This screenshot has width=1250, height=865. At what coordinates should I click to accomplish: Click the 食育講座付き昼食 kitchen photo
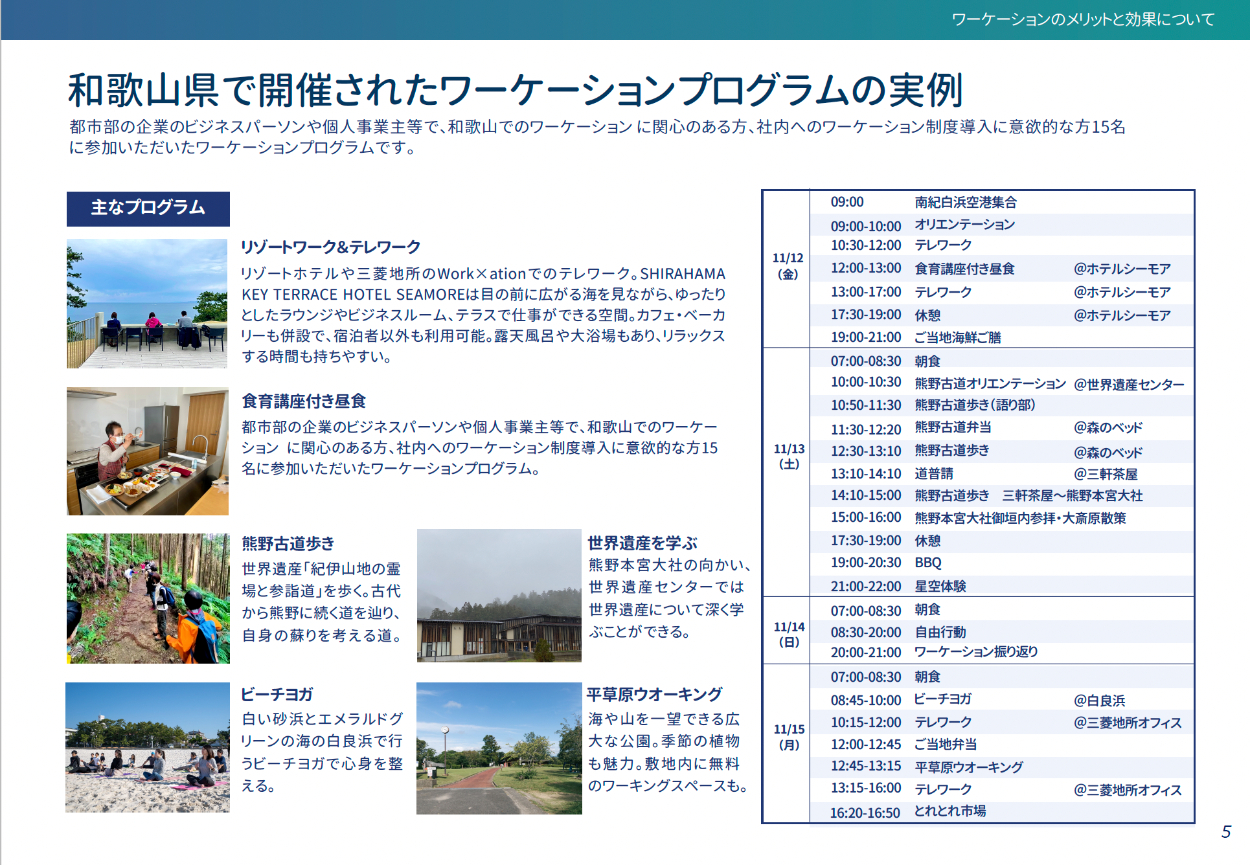147,451
